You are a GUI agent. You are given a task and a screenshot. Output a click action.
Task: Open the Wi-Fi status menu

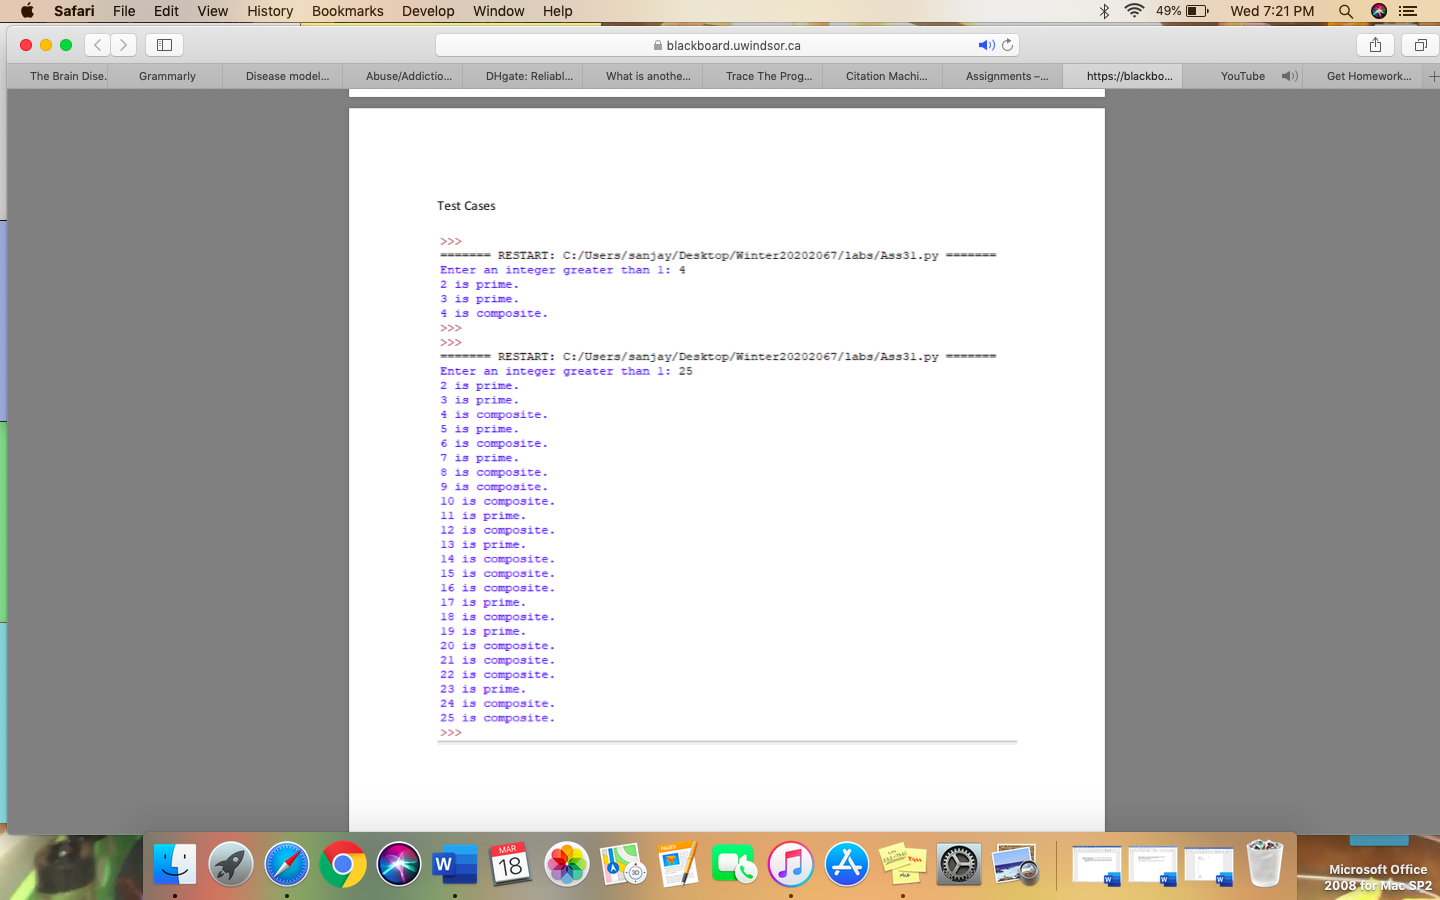pyautogui.click(x=1135, y=11)
